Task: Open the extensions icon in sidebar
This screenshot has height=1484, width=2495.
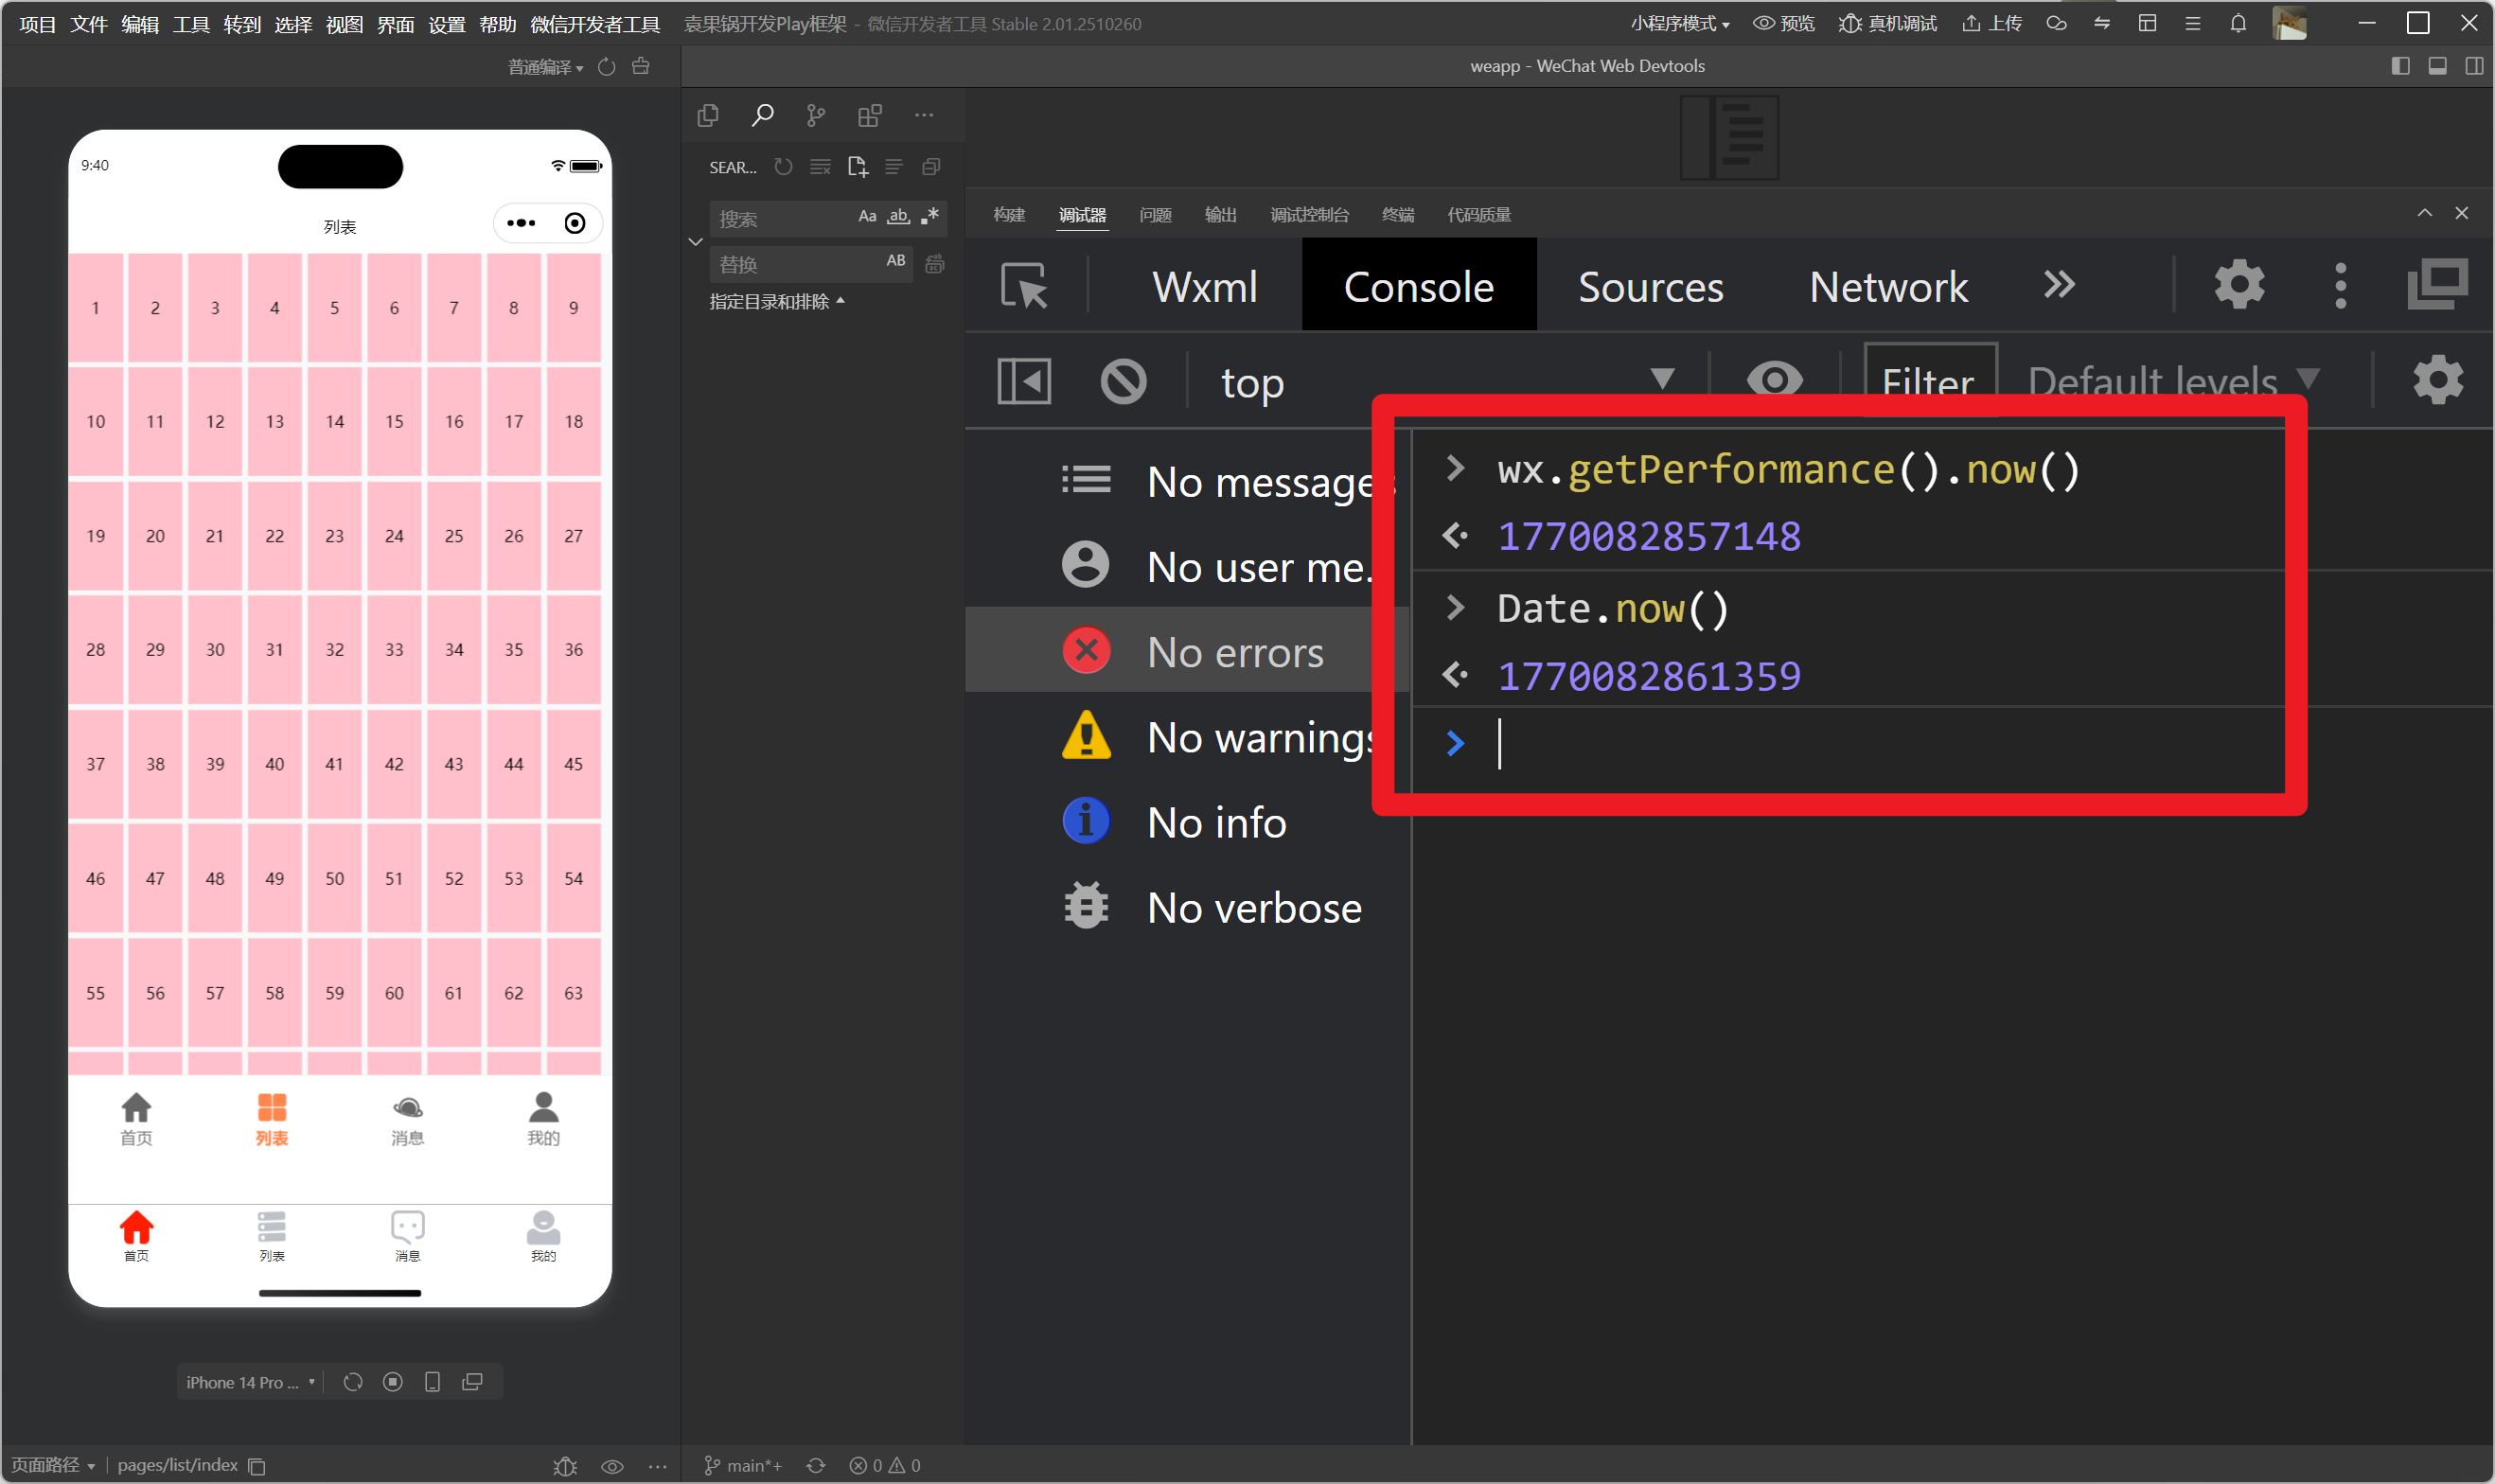Action: [x=869, y=116]
